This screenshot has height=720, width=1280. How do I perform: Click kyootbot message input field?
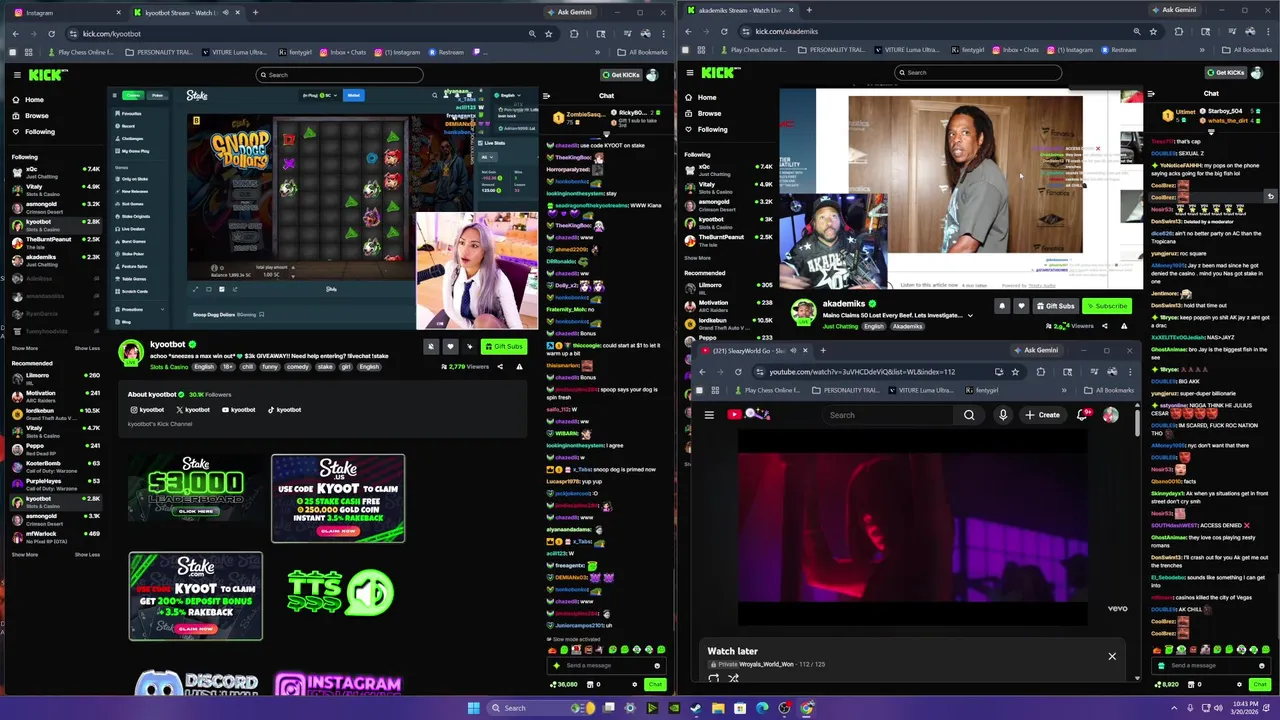click(x=605, y=666)
